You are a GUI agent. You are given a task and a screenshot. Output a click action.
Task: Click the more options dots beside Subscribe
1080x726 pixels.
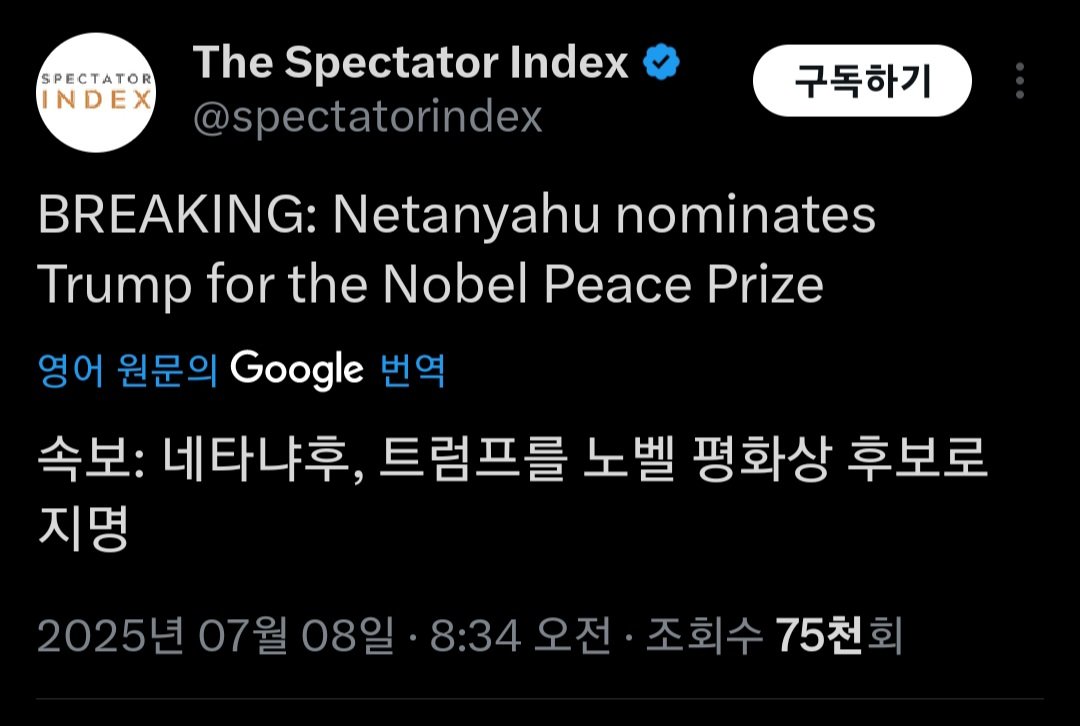point(1021,80)
